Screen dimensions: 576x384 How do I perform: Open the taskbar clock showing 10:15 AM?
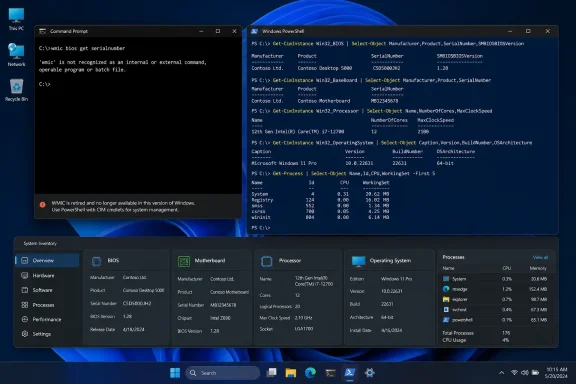tap(556, 373)
